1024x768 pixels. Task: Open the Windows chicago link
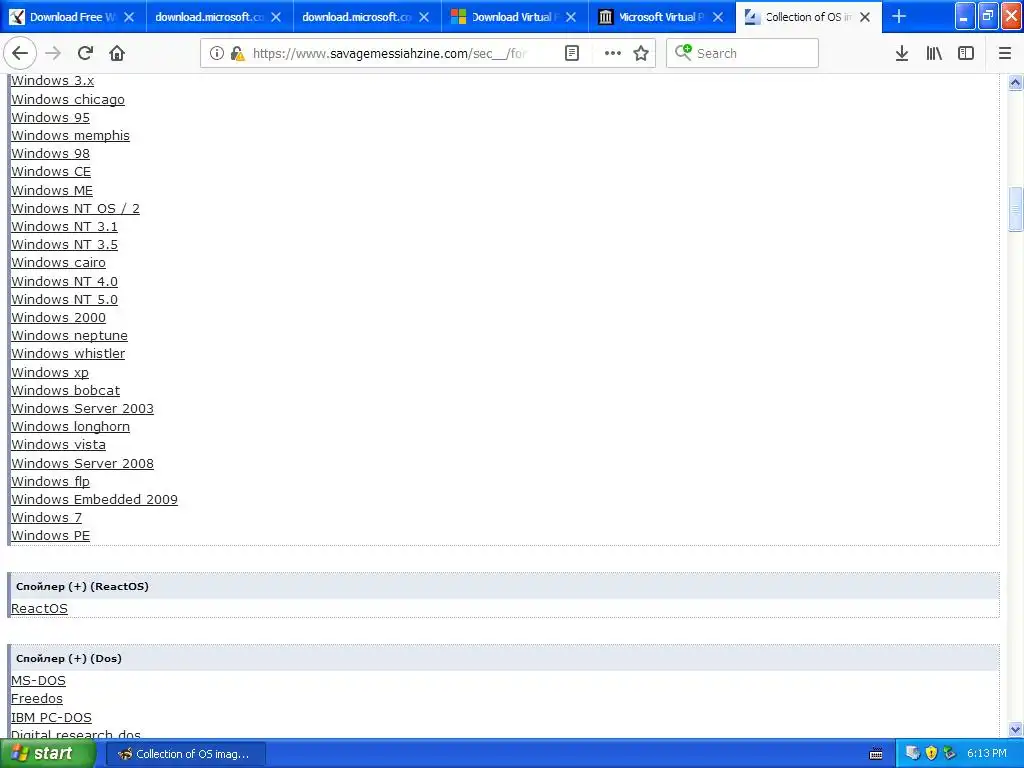pyautogui.click(x=68, y=99)
